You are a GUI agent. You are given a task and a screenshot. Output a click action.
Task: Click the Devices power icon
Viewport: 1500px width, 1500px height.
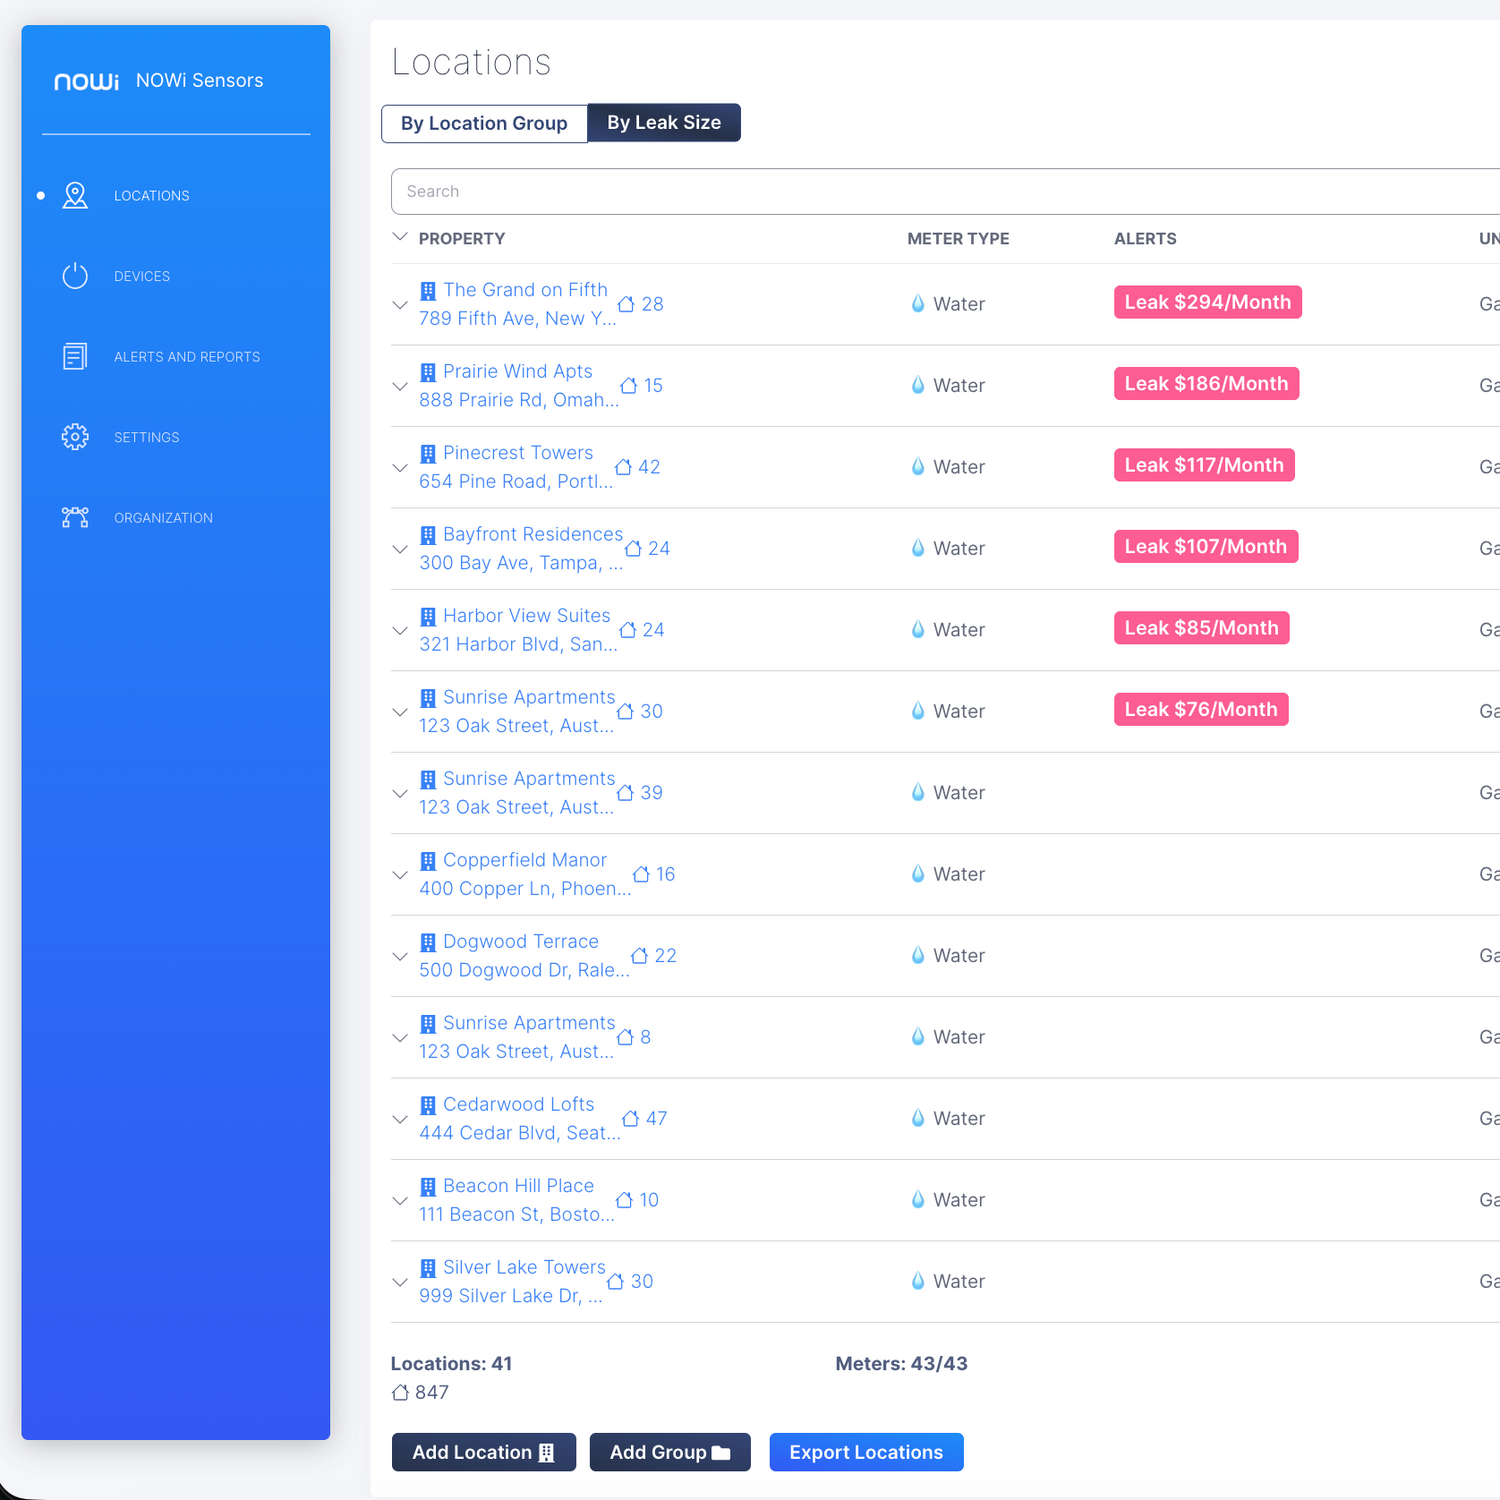(x=75, y=276)
